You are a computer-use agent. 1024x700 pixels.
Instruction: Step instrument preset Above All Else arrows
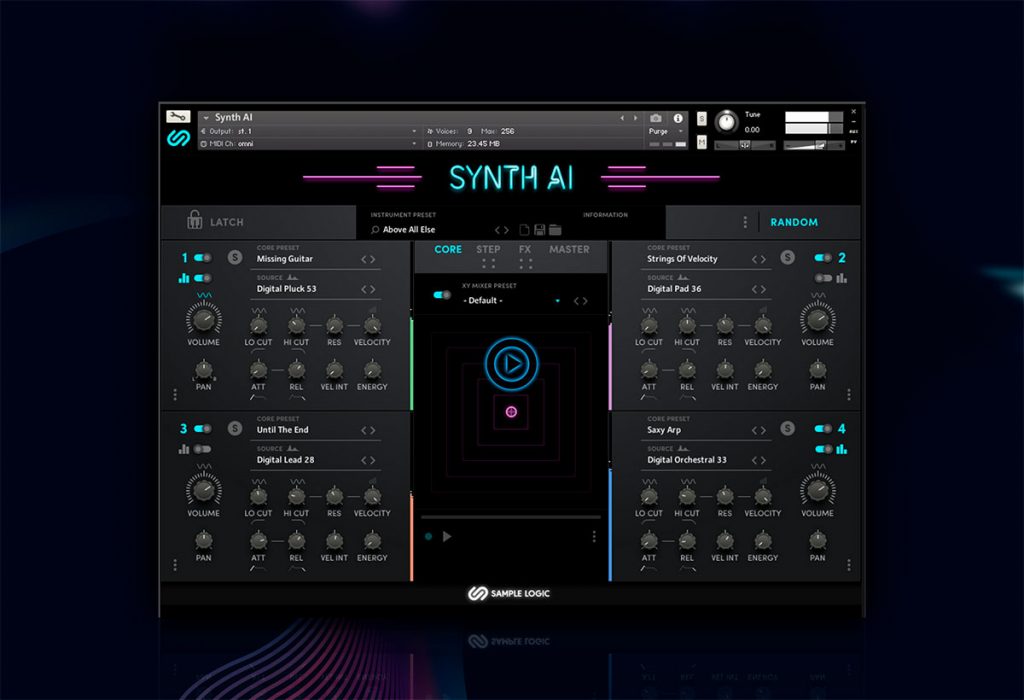[x=502, y=230]
